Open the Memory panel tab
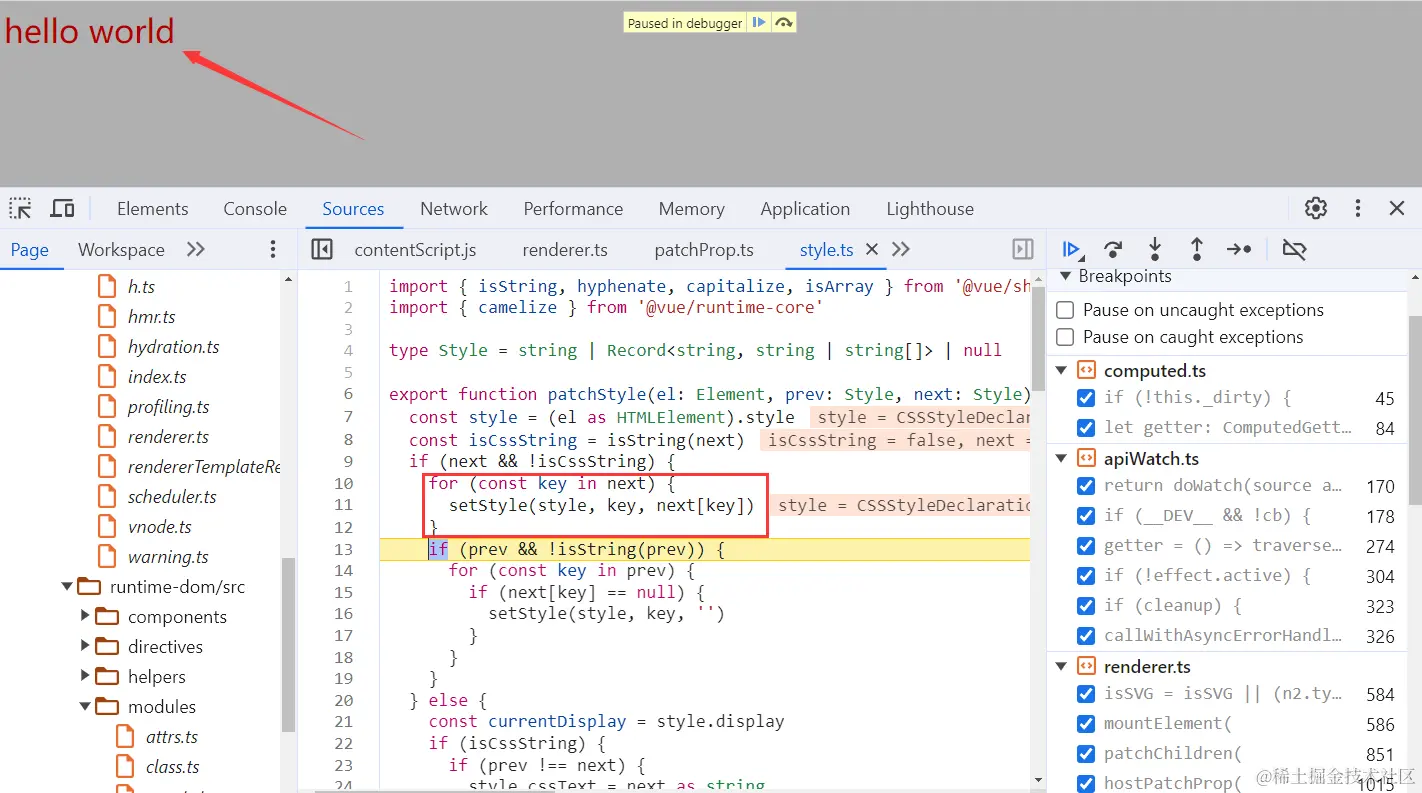The image size is (1422, 793). [691, 208]
